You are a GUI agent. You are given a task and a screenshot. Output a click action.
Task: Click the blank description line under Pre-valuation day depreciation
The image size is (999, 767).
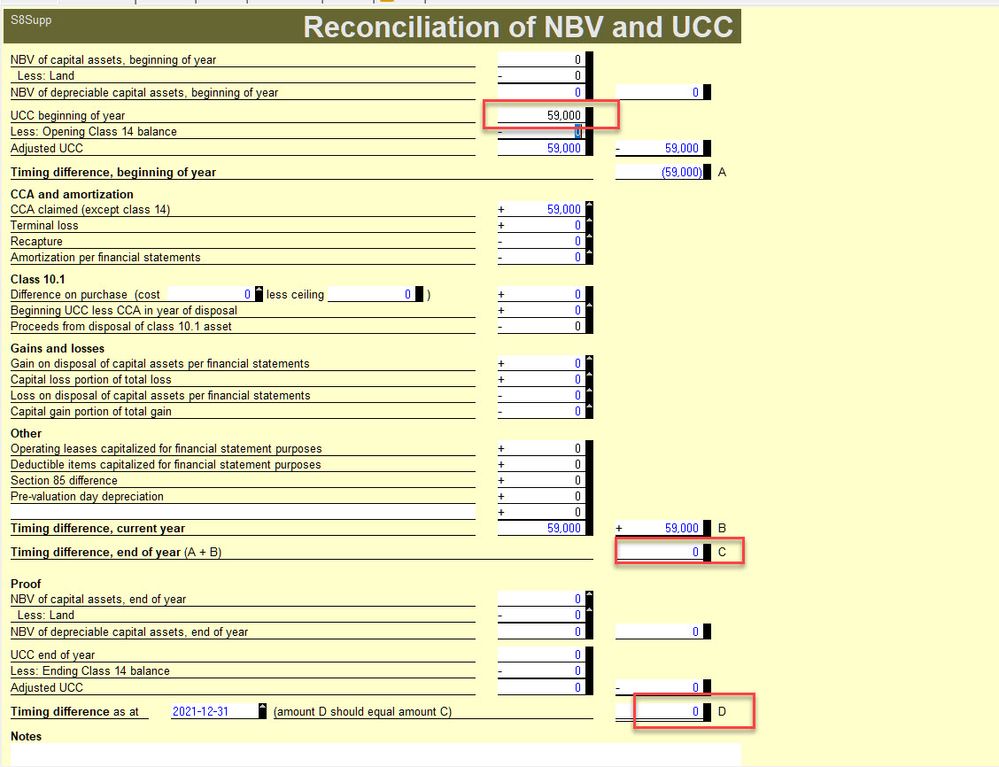pos(242,512)
